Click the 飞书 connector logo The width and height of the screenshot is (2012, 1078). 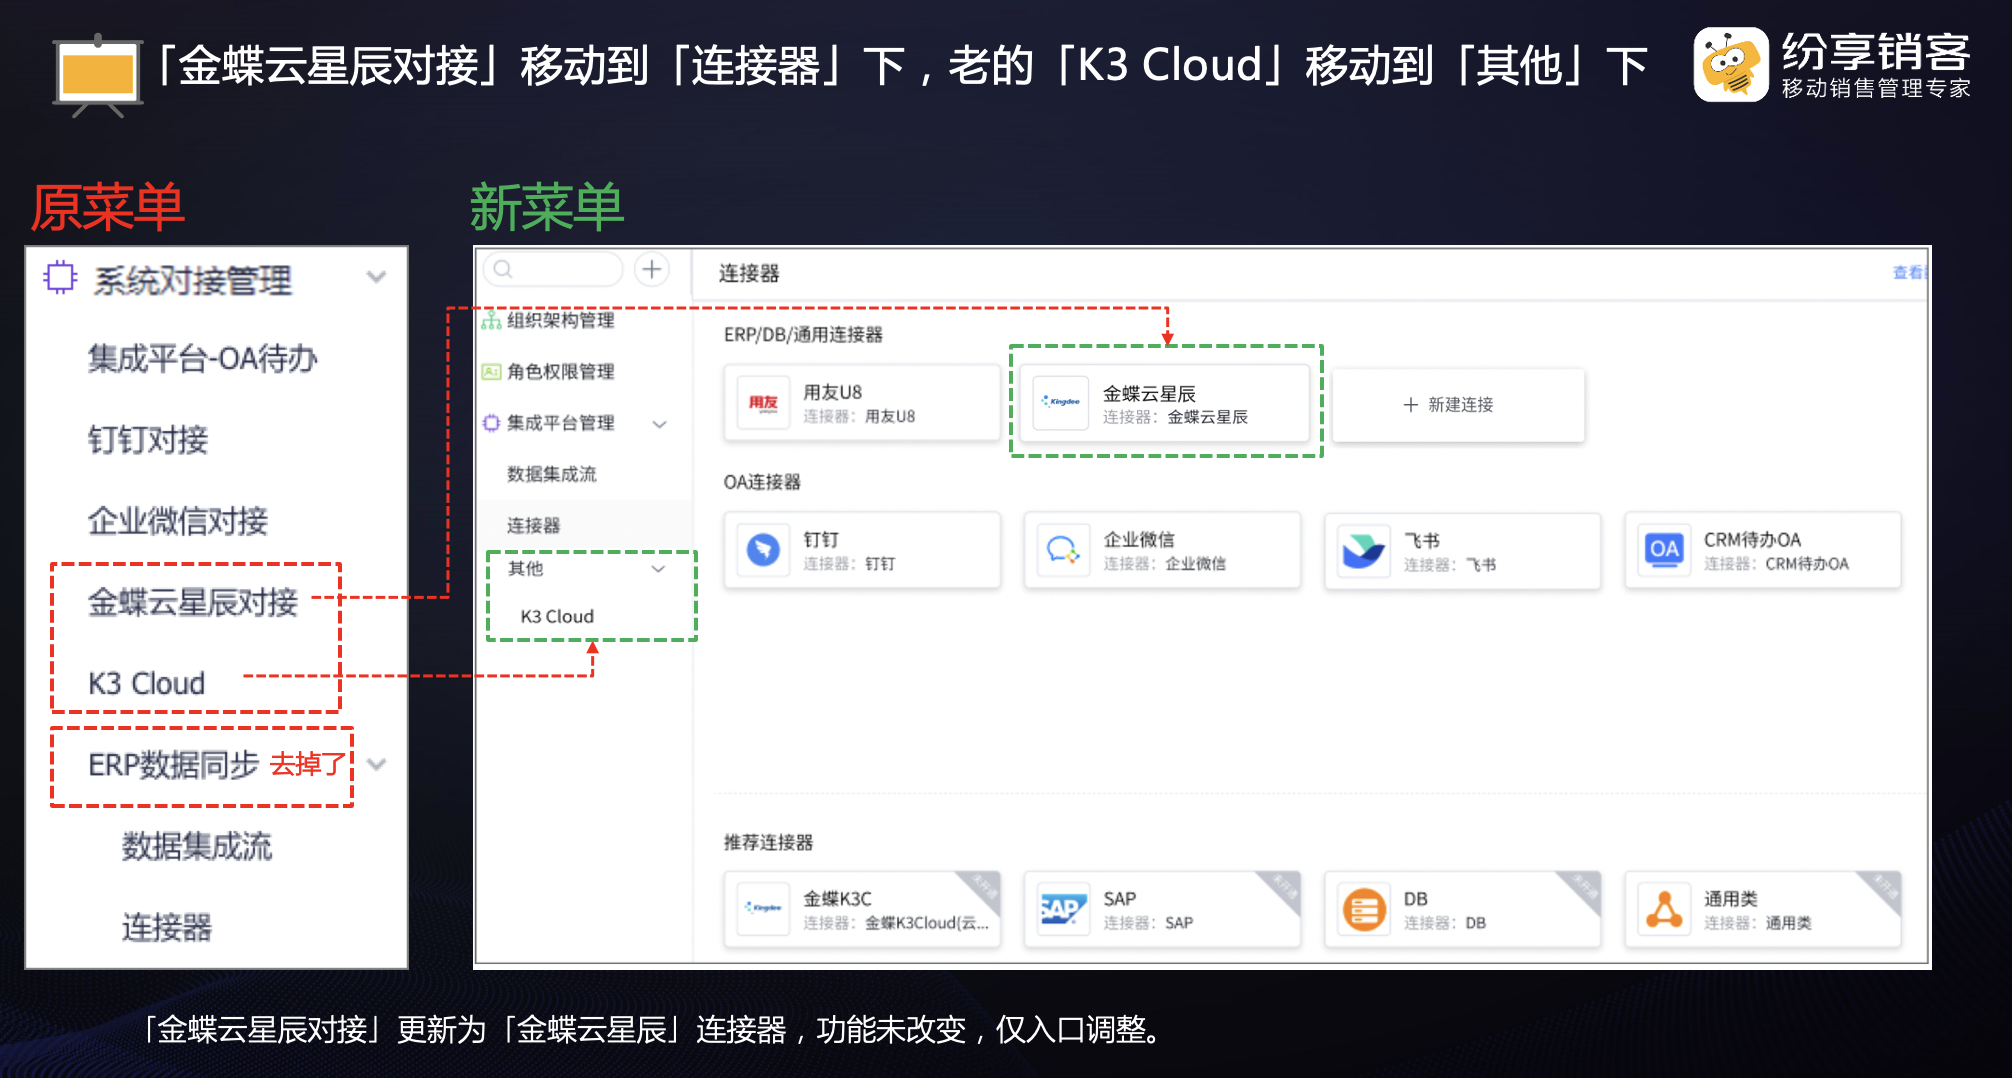point(1363,550)
